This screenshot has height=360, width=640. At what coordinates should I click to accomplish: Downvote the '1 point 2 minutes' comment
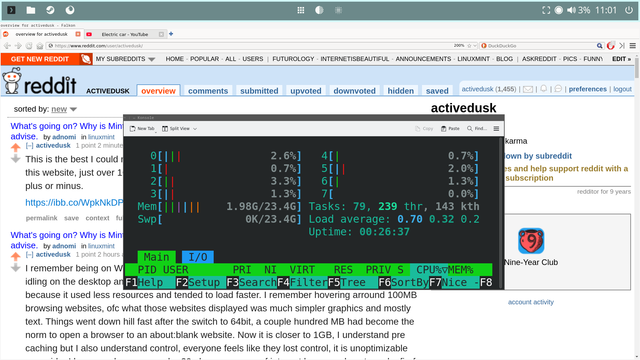click(16, 159)
